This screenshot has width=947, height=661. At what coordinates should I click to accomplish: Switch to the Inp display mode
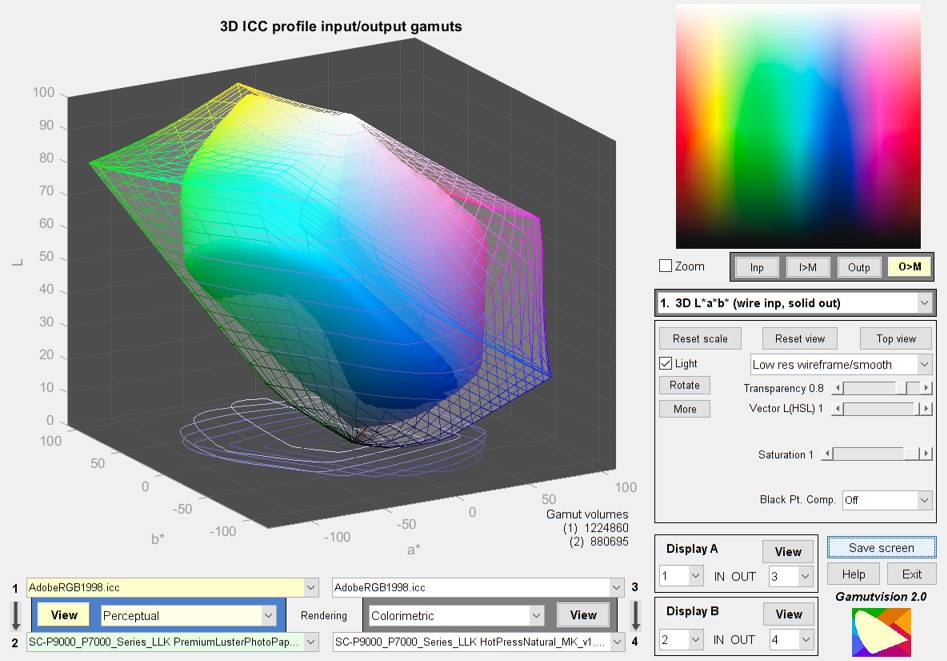tap(757, 267)
